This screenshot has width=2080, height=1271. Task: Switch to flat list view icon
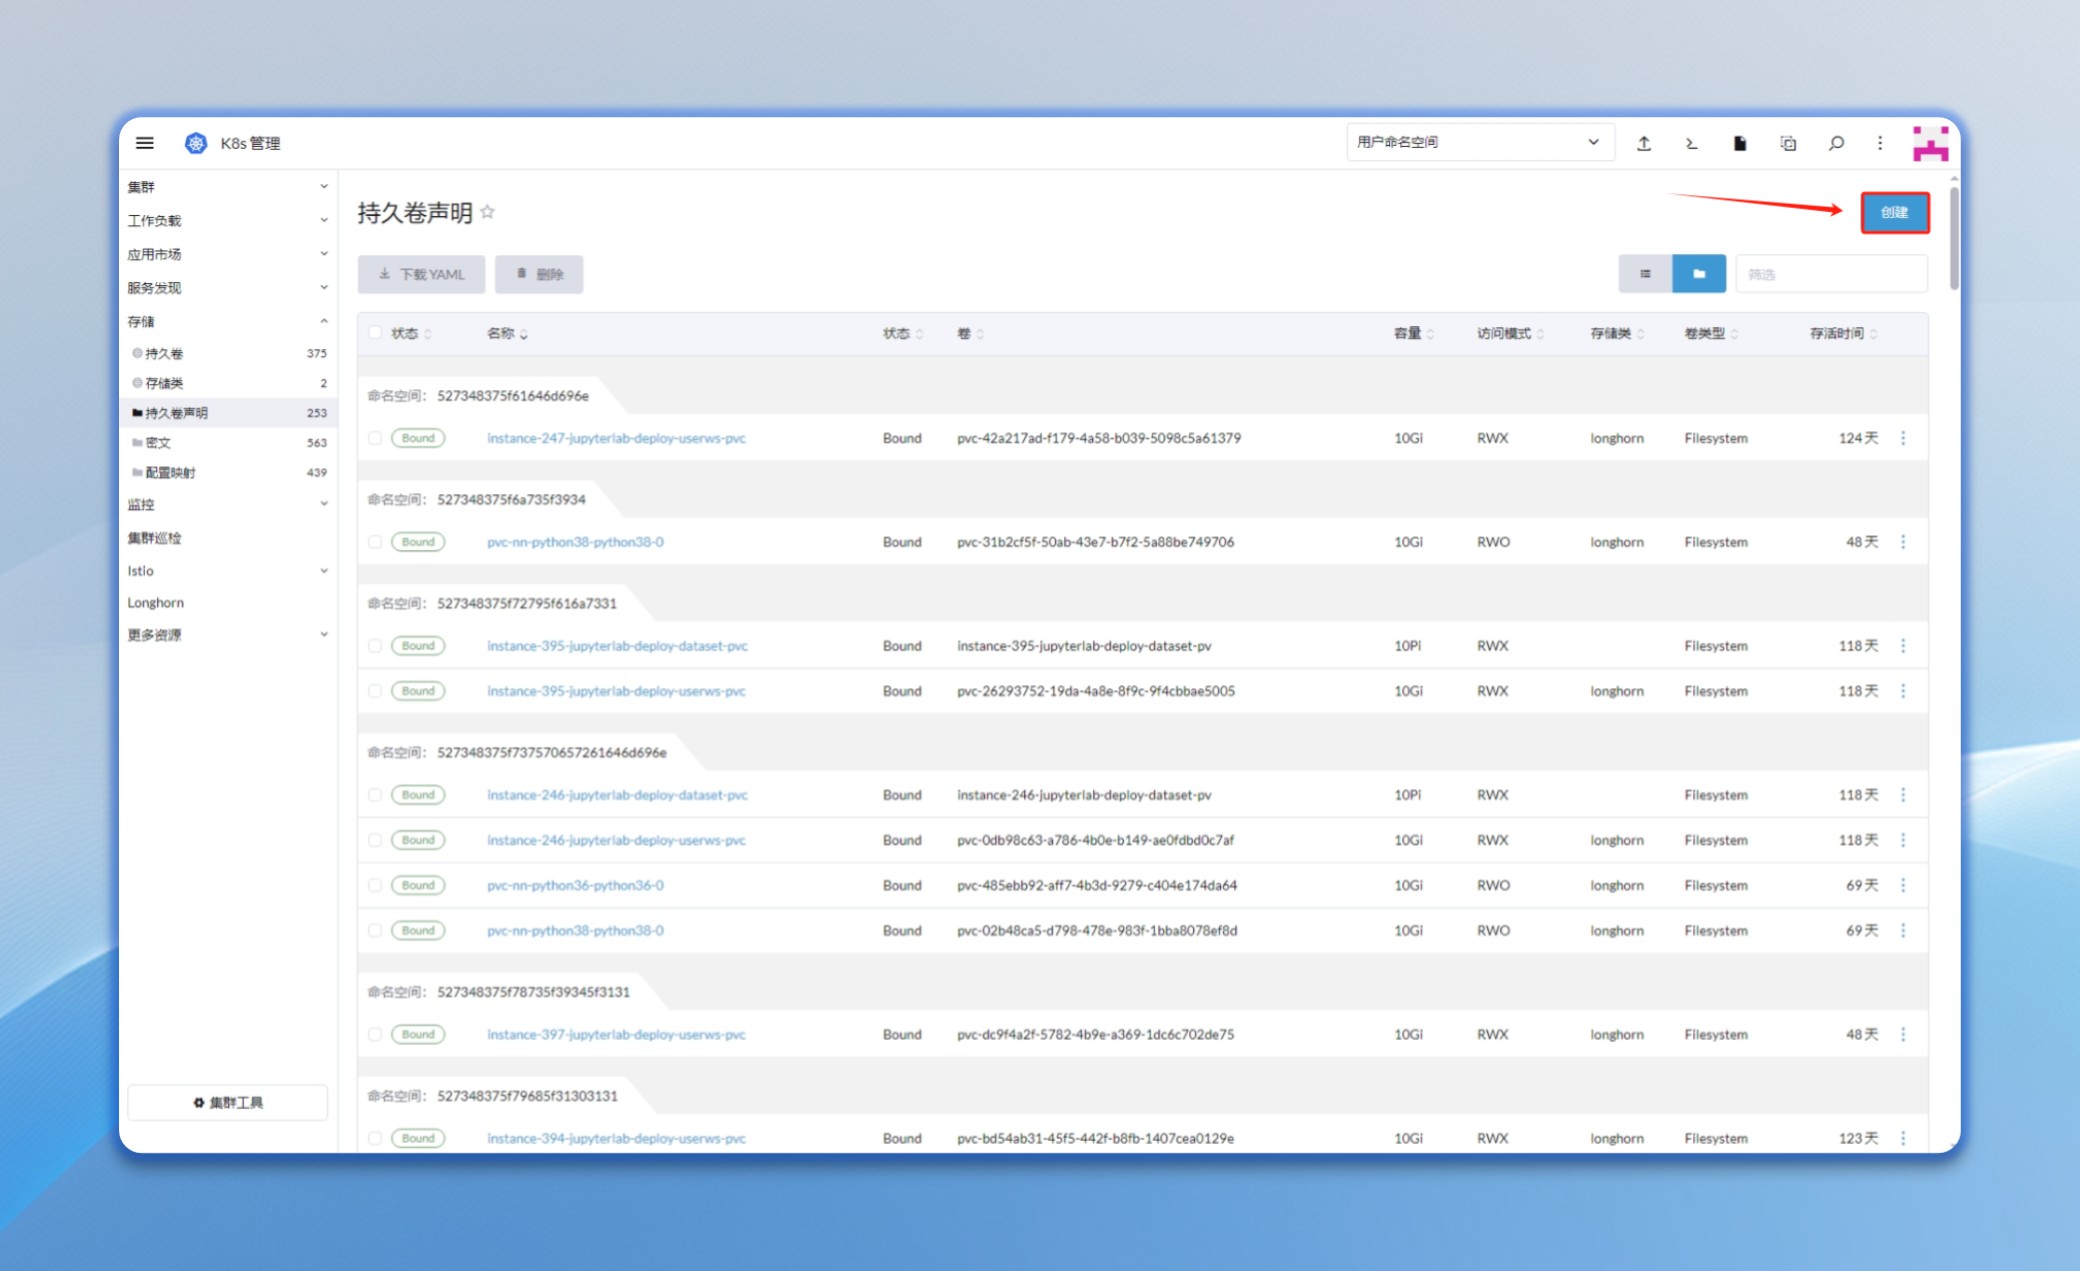tap(1645, 274)
